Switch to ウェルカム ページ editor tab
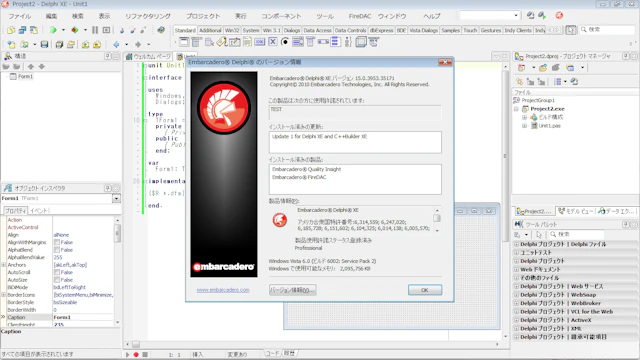 tap(149, 56)
